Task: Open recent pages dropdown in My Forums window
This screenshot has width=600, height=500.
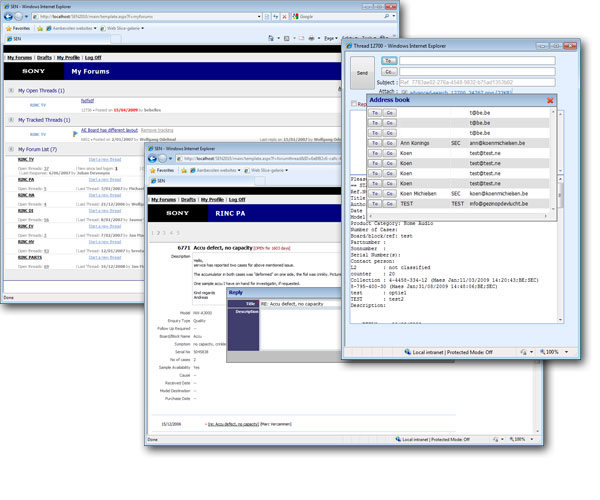Action: 26,16
